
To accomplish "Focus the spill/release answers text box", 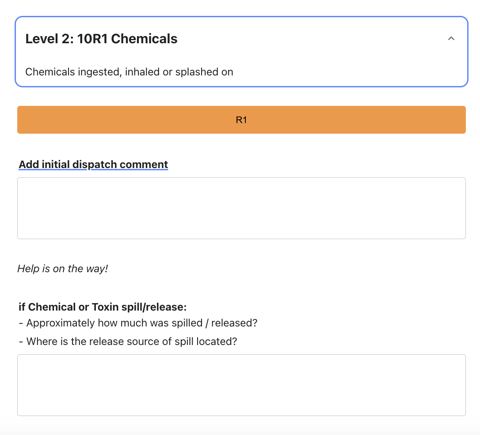I will click(241, 385).
